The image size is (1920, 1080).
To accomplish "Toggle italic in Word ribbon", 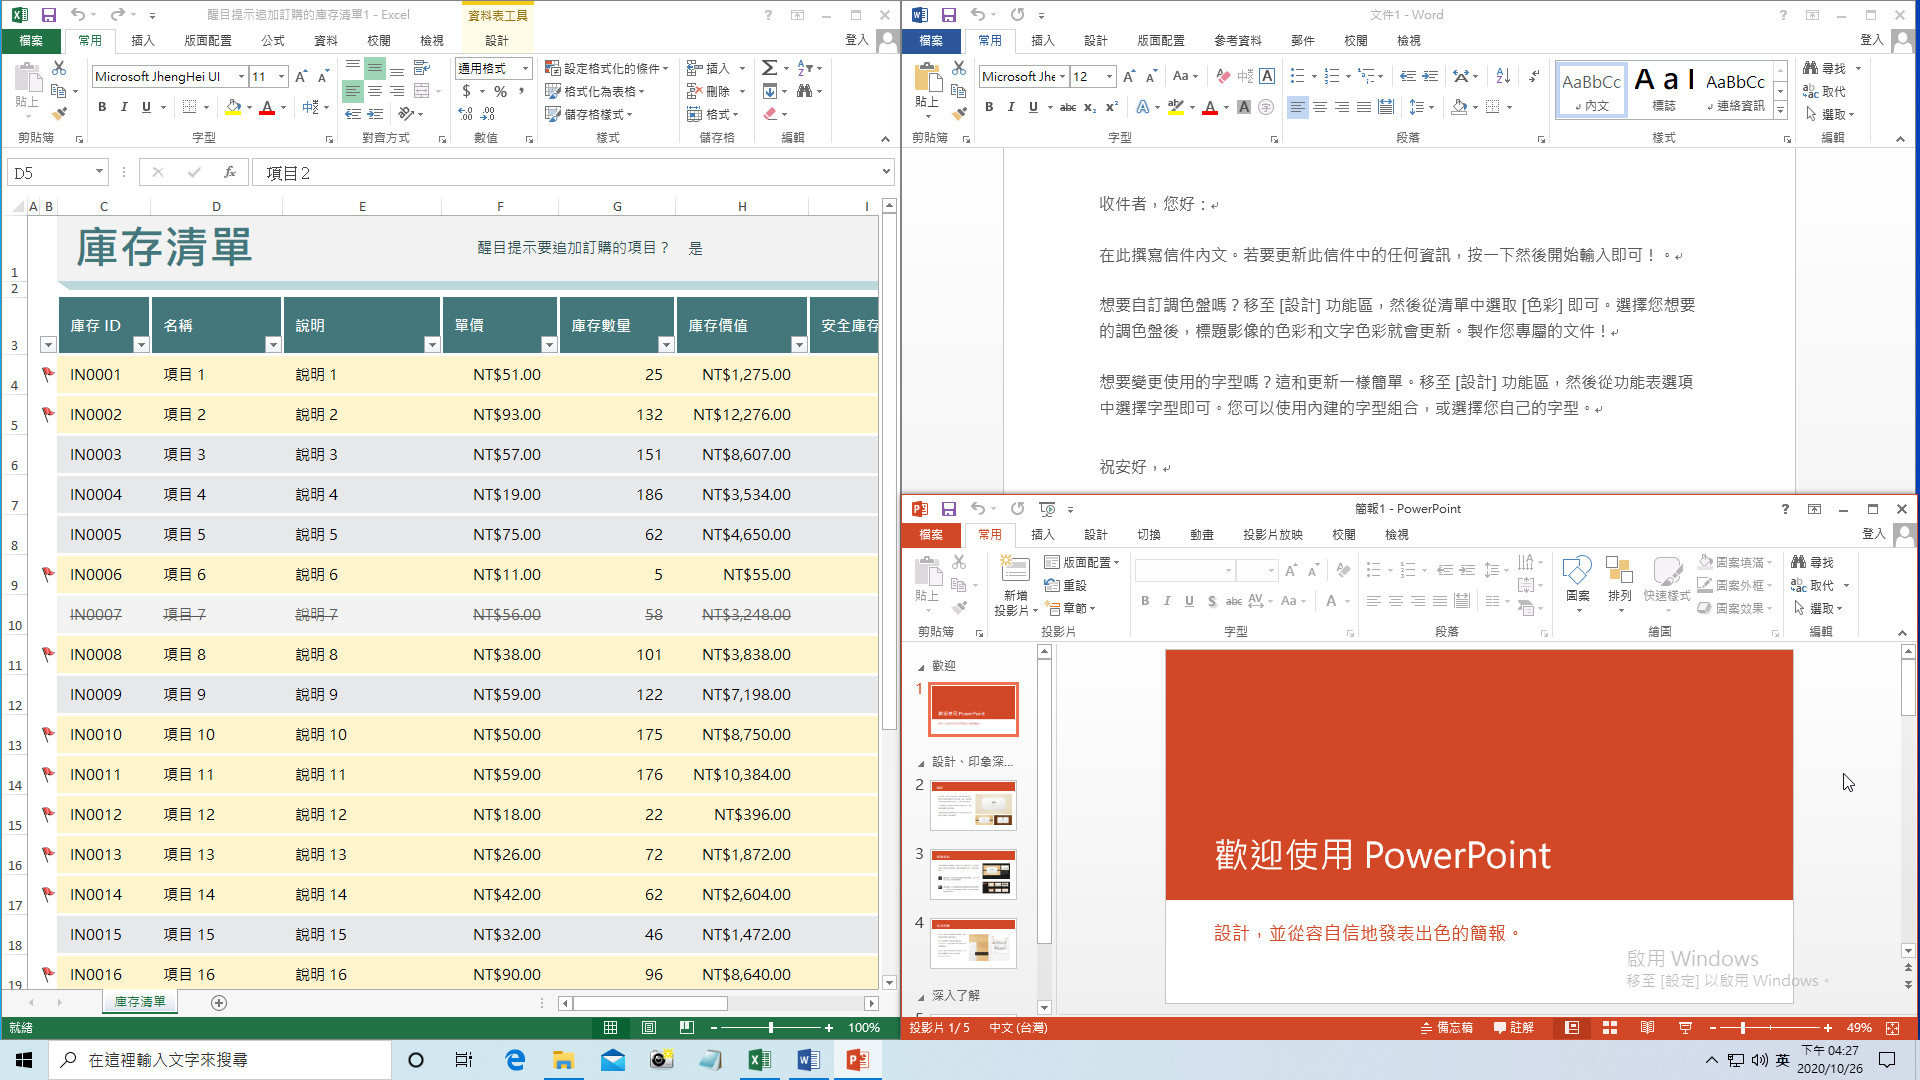I will click(1011, 107).
